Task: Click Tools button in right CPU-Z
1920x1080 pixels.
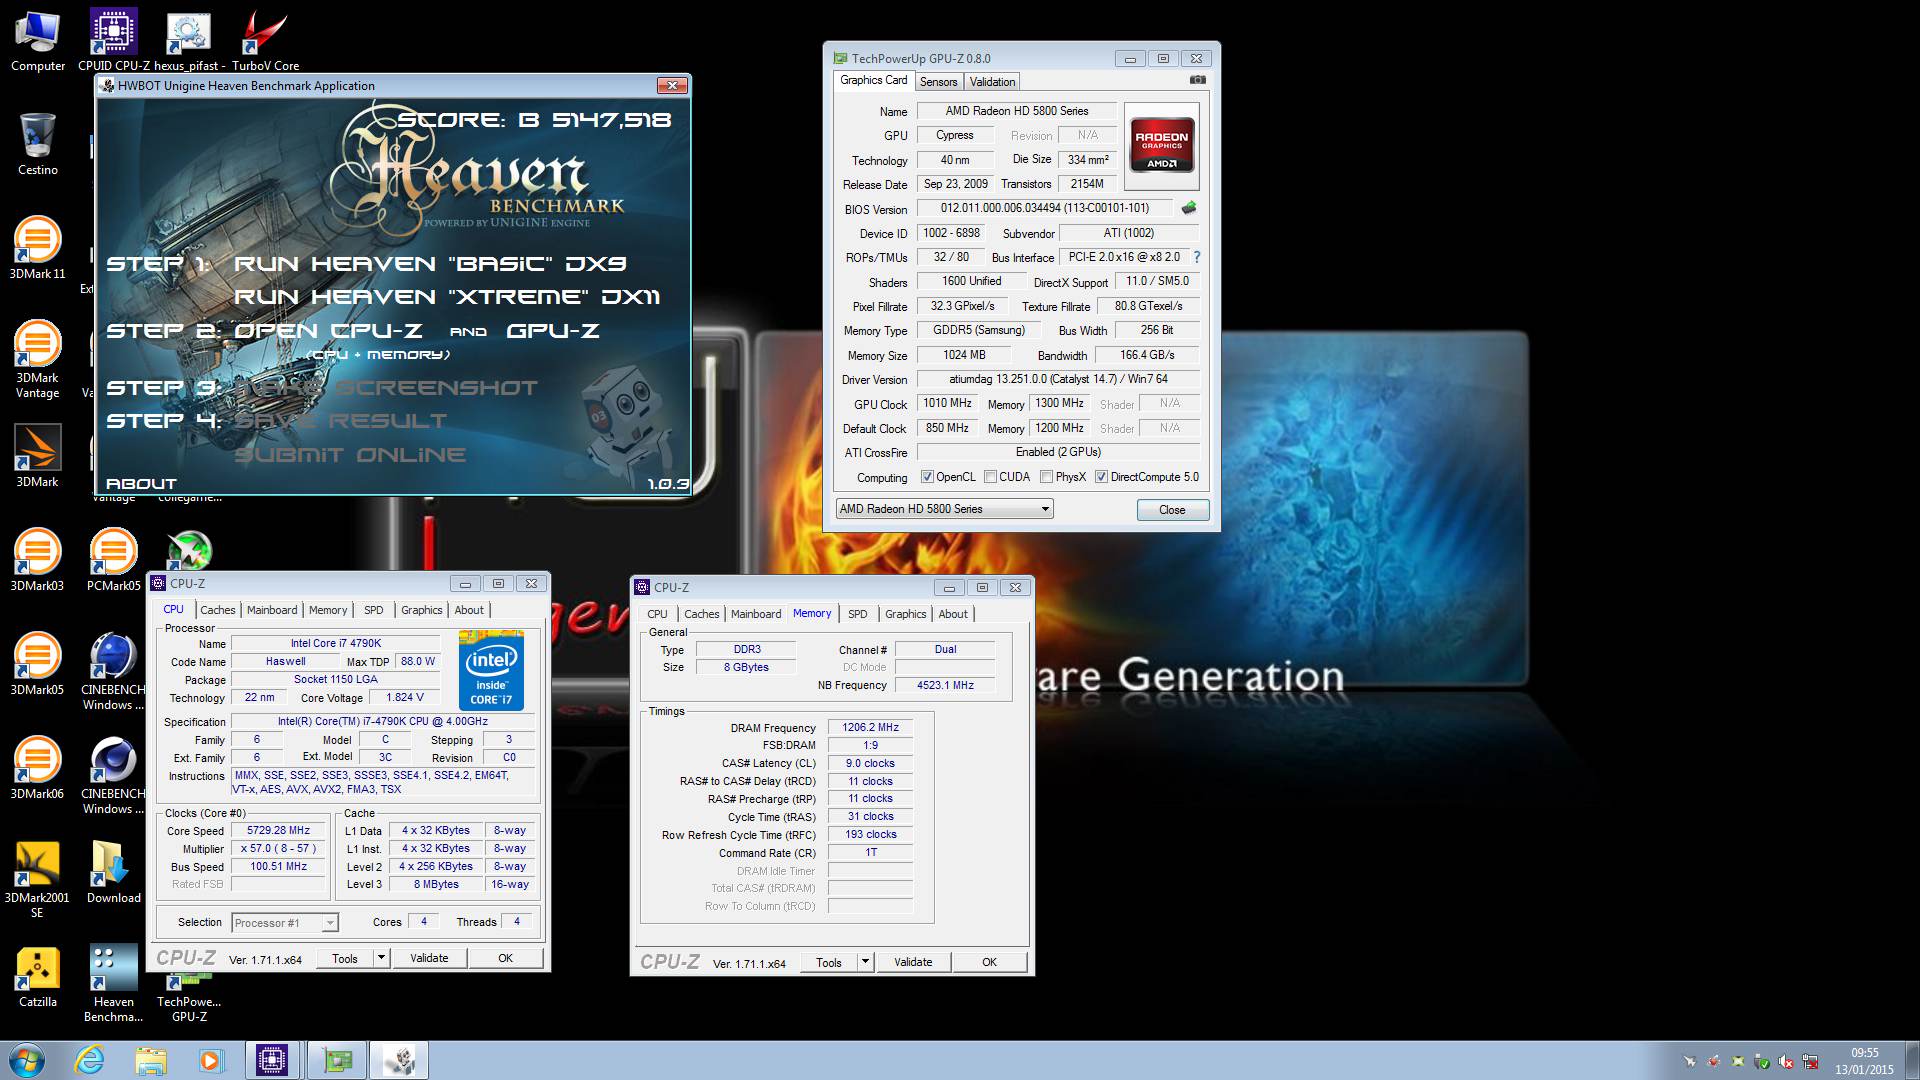Action: click(829, 962)
